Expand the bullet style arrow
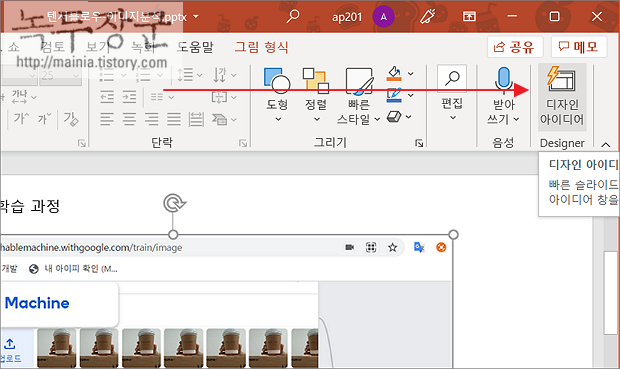Viewport: 620px width, 369px height. (x=123, y=75)
